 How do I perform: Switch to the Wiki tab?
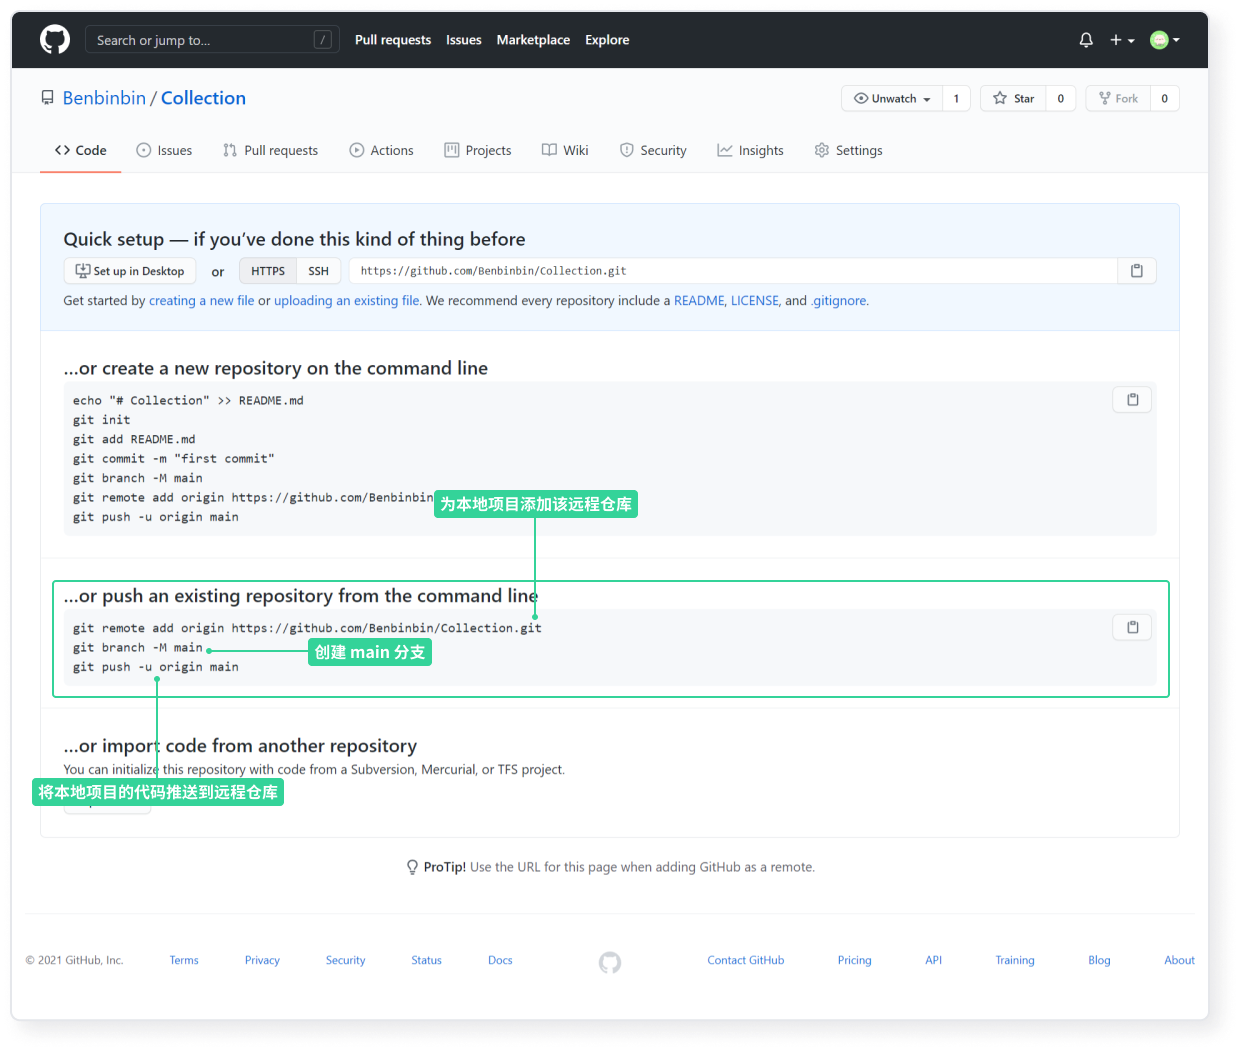[565, 150]
